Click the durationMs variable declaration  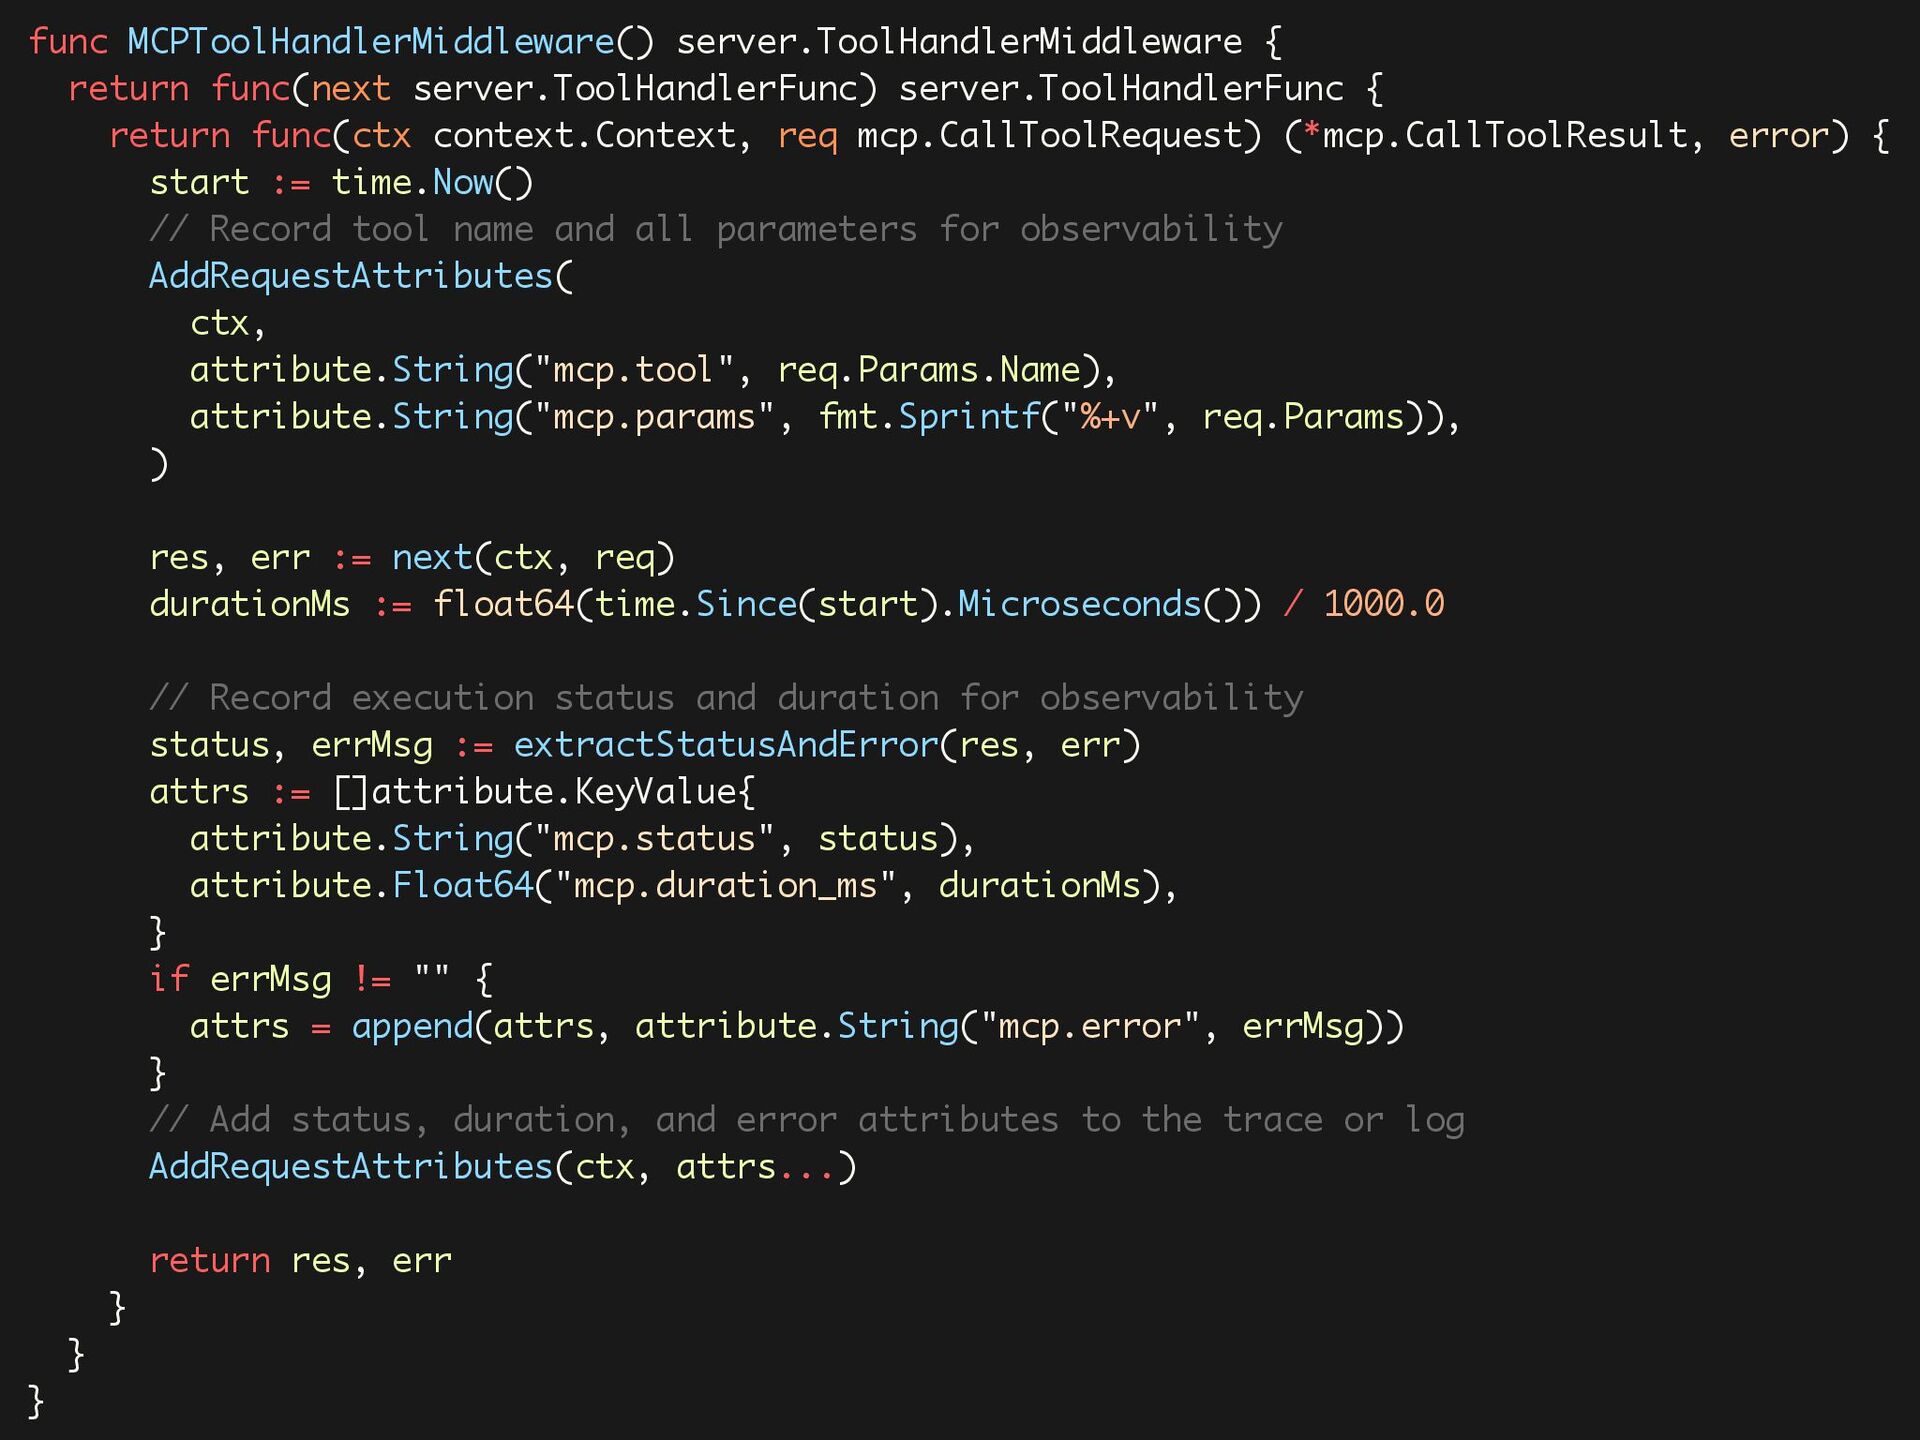[250, 604]
